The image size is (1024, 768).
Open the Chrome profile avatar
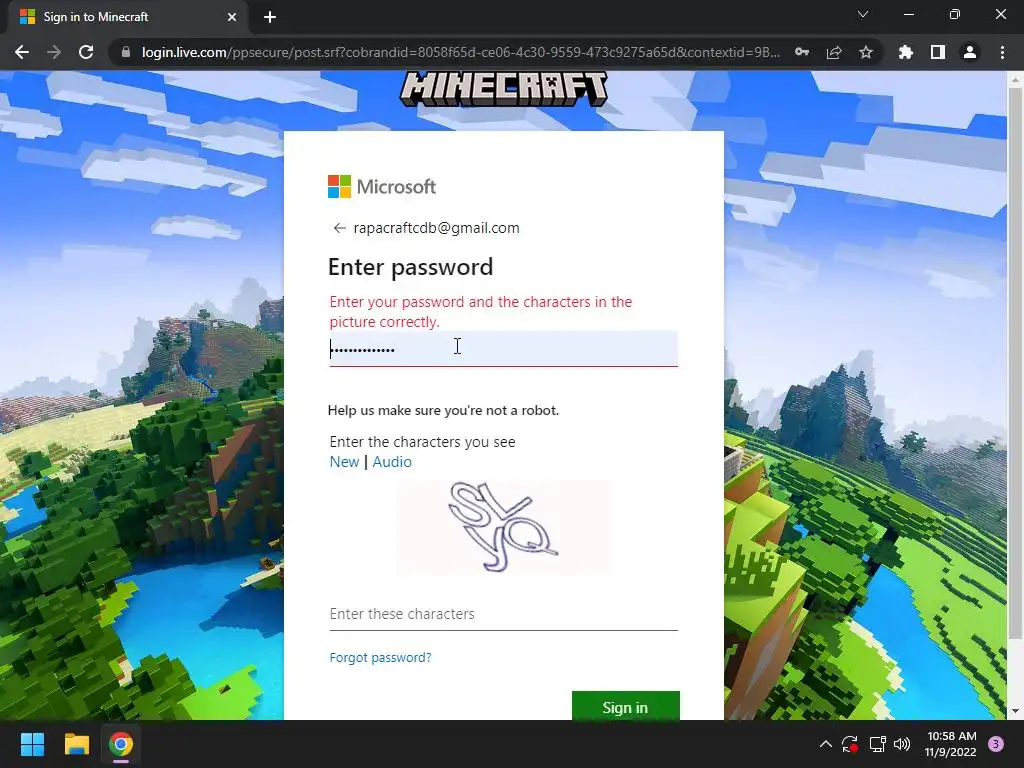click(970, 52)
